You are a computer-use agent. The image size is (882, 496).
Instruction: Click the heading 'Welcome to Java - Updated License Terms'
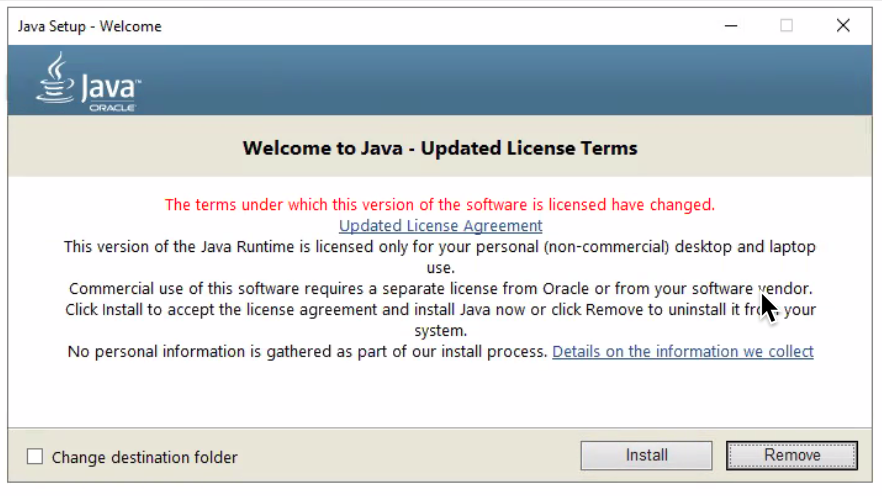click(x=440, y=148)
